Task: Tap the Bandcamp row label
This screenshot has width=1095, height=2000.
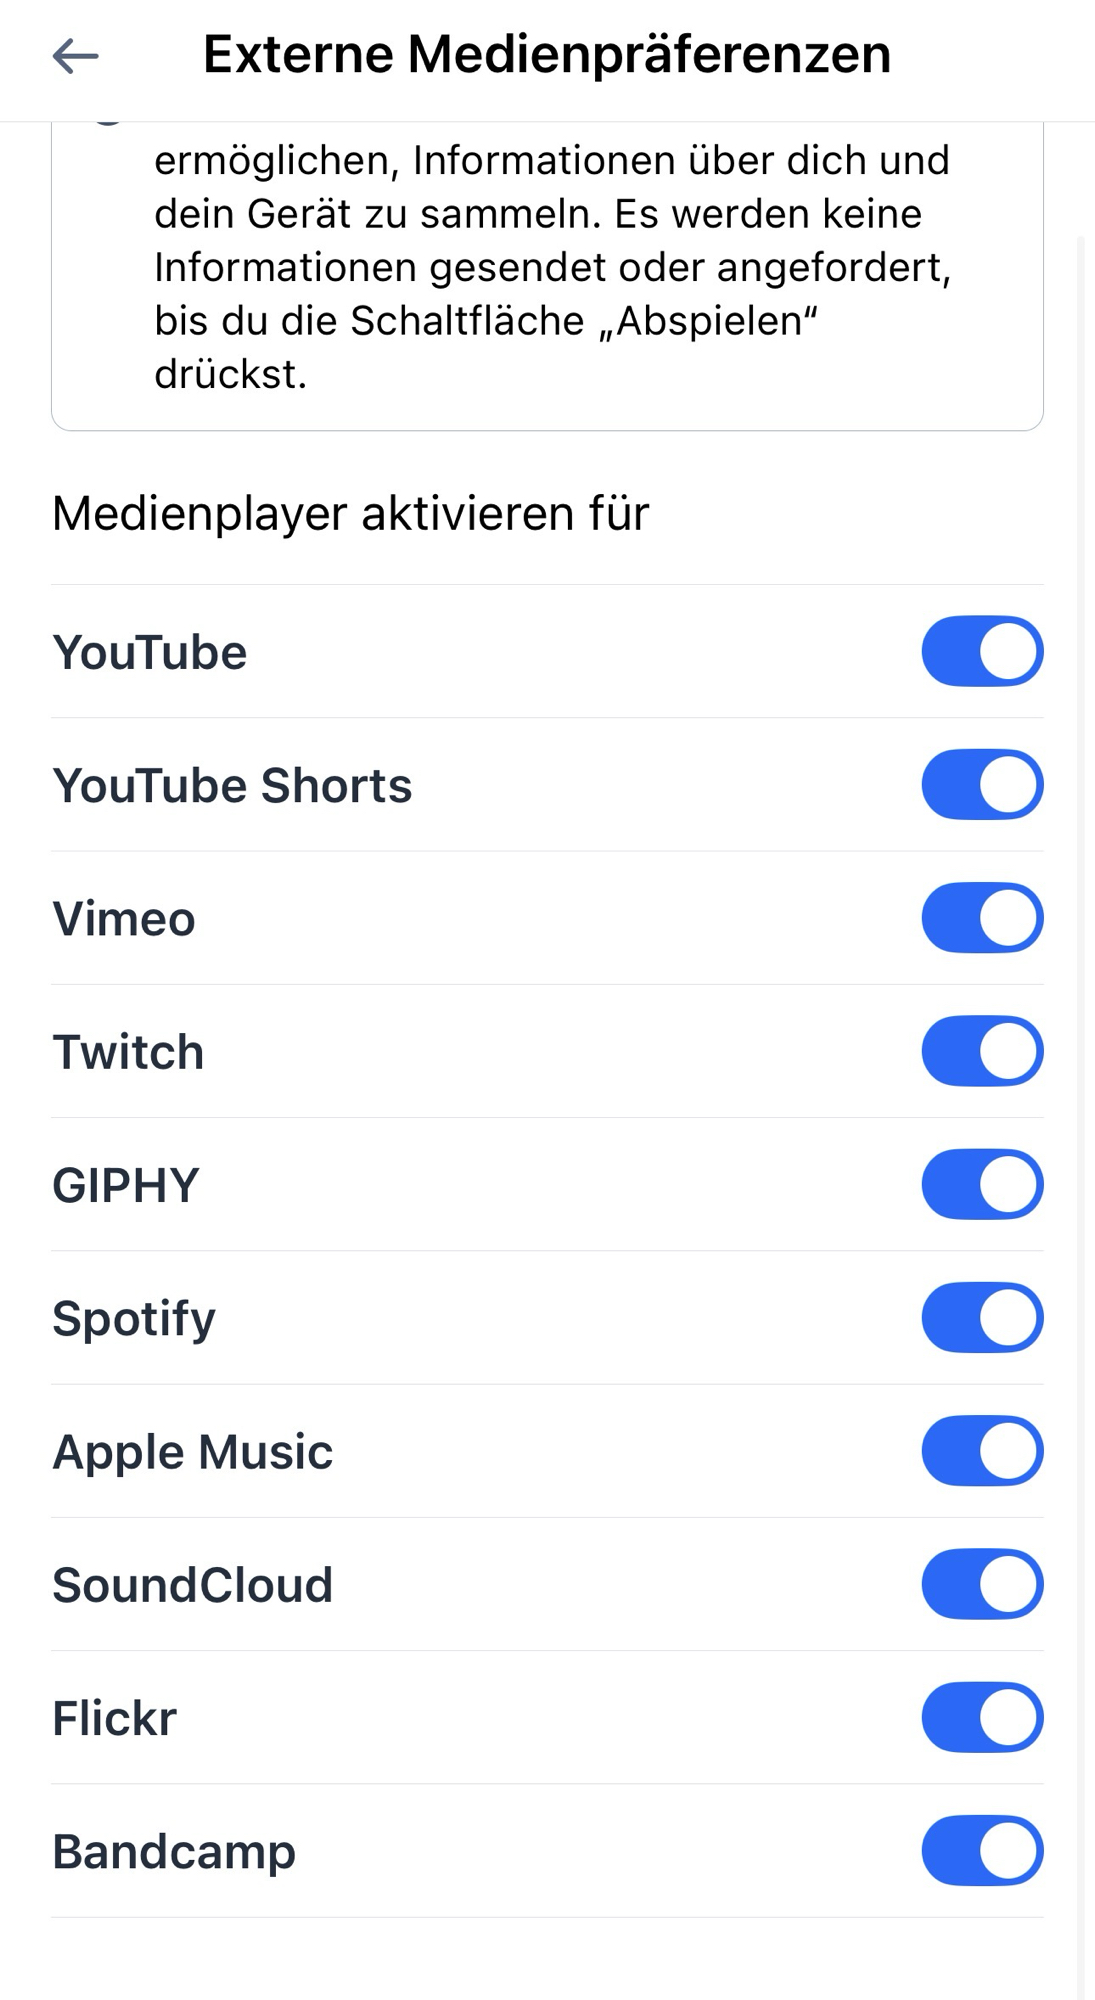Action: tap(174, 1852)
